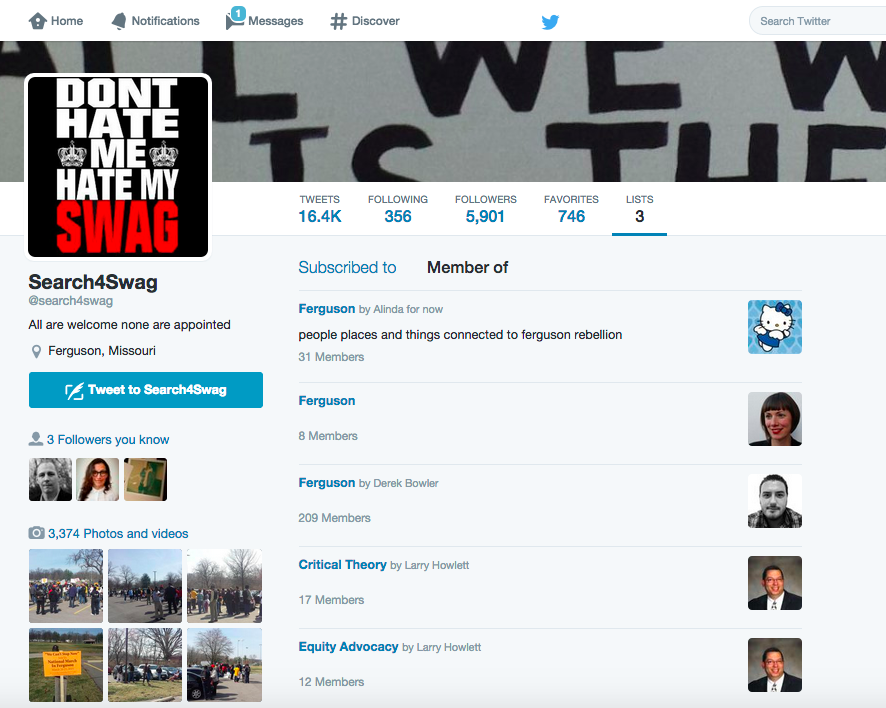Open the middle top-row parking lot photo

[x=145, y=586]
